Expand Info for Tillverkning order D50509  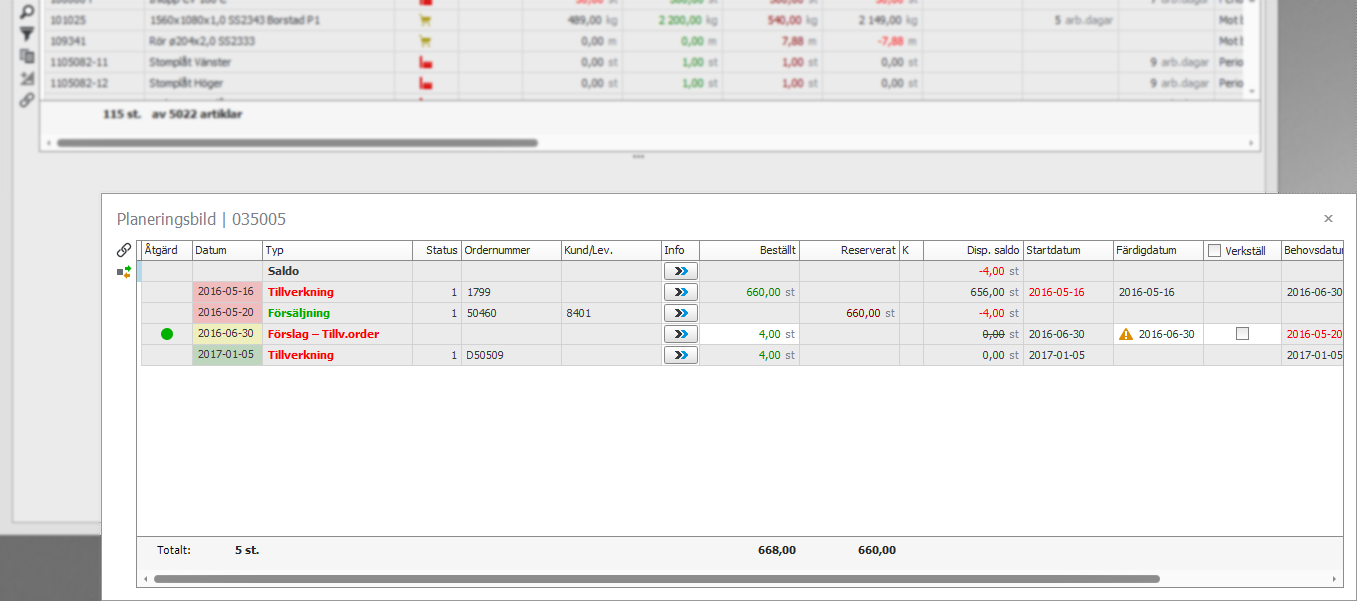681,355
